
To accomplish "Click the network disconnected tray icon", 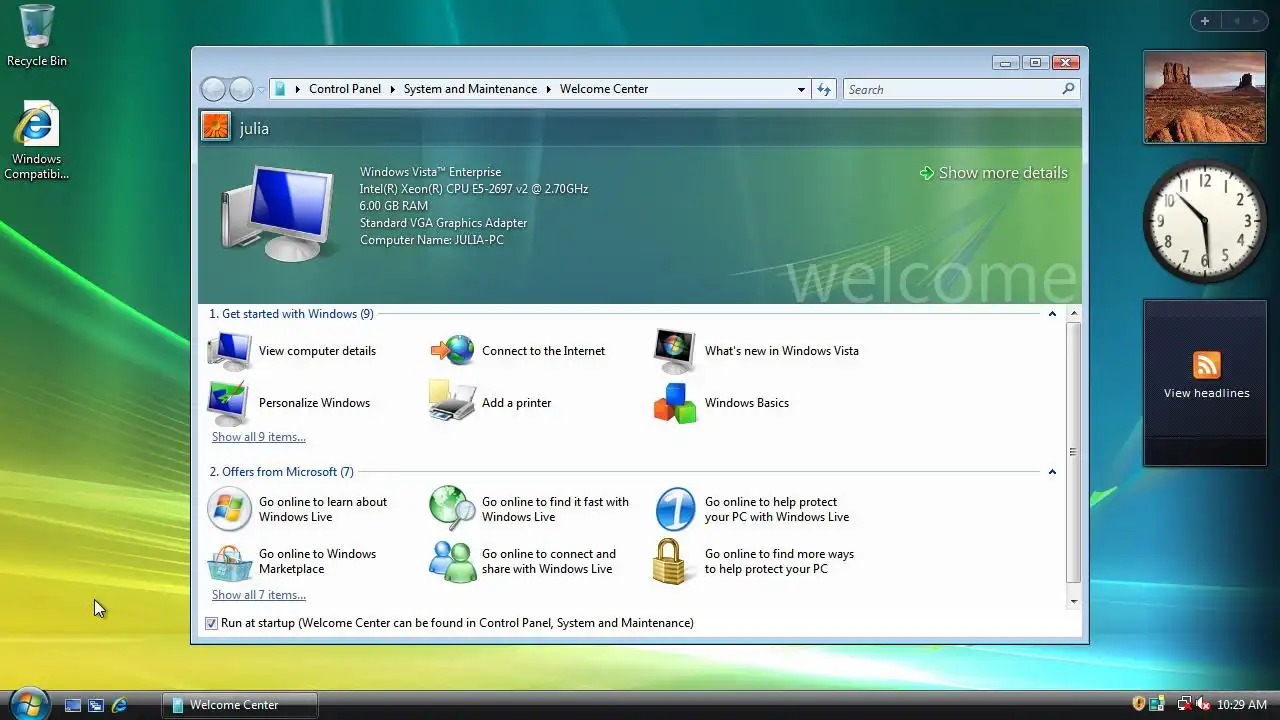I will [1184, 704].
